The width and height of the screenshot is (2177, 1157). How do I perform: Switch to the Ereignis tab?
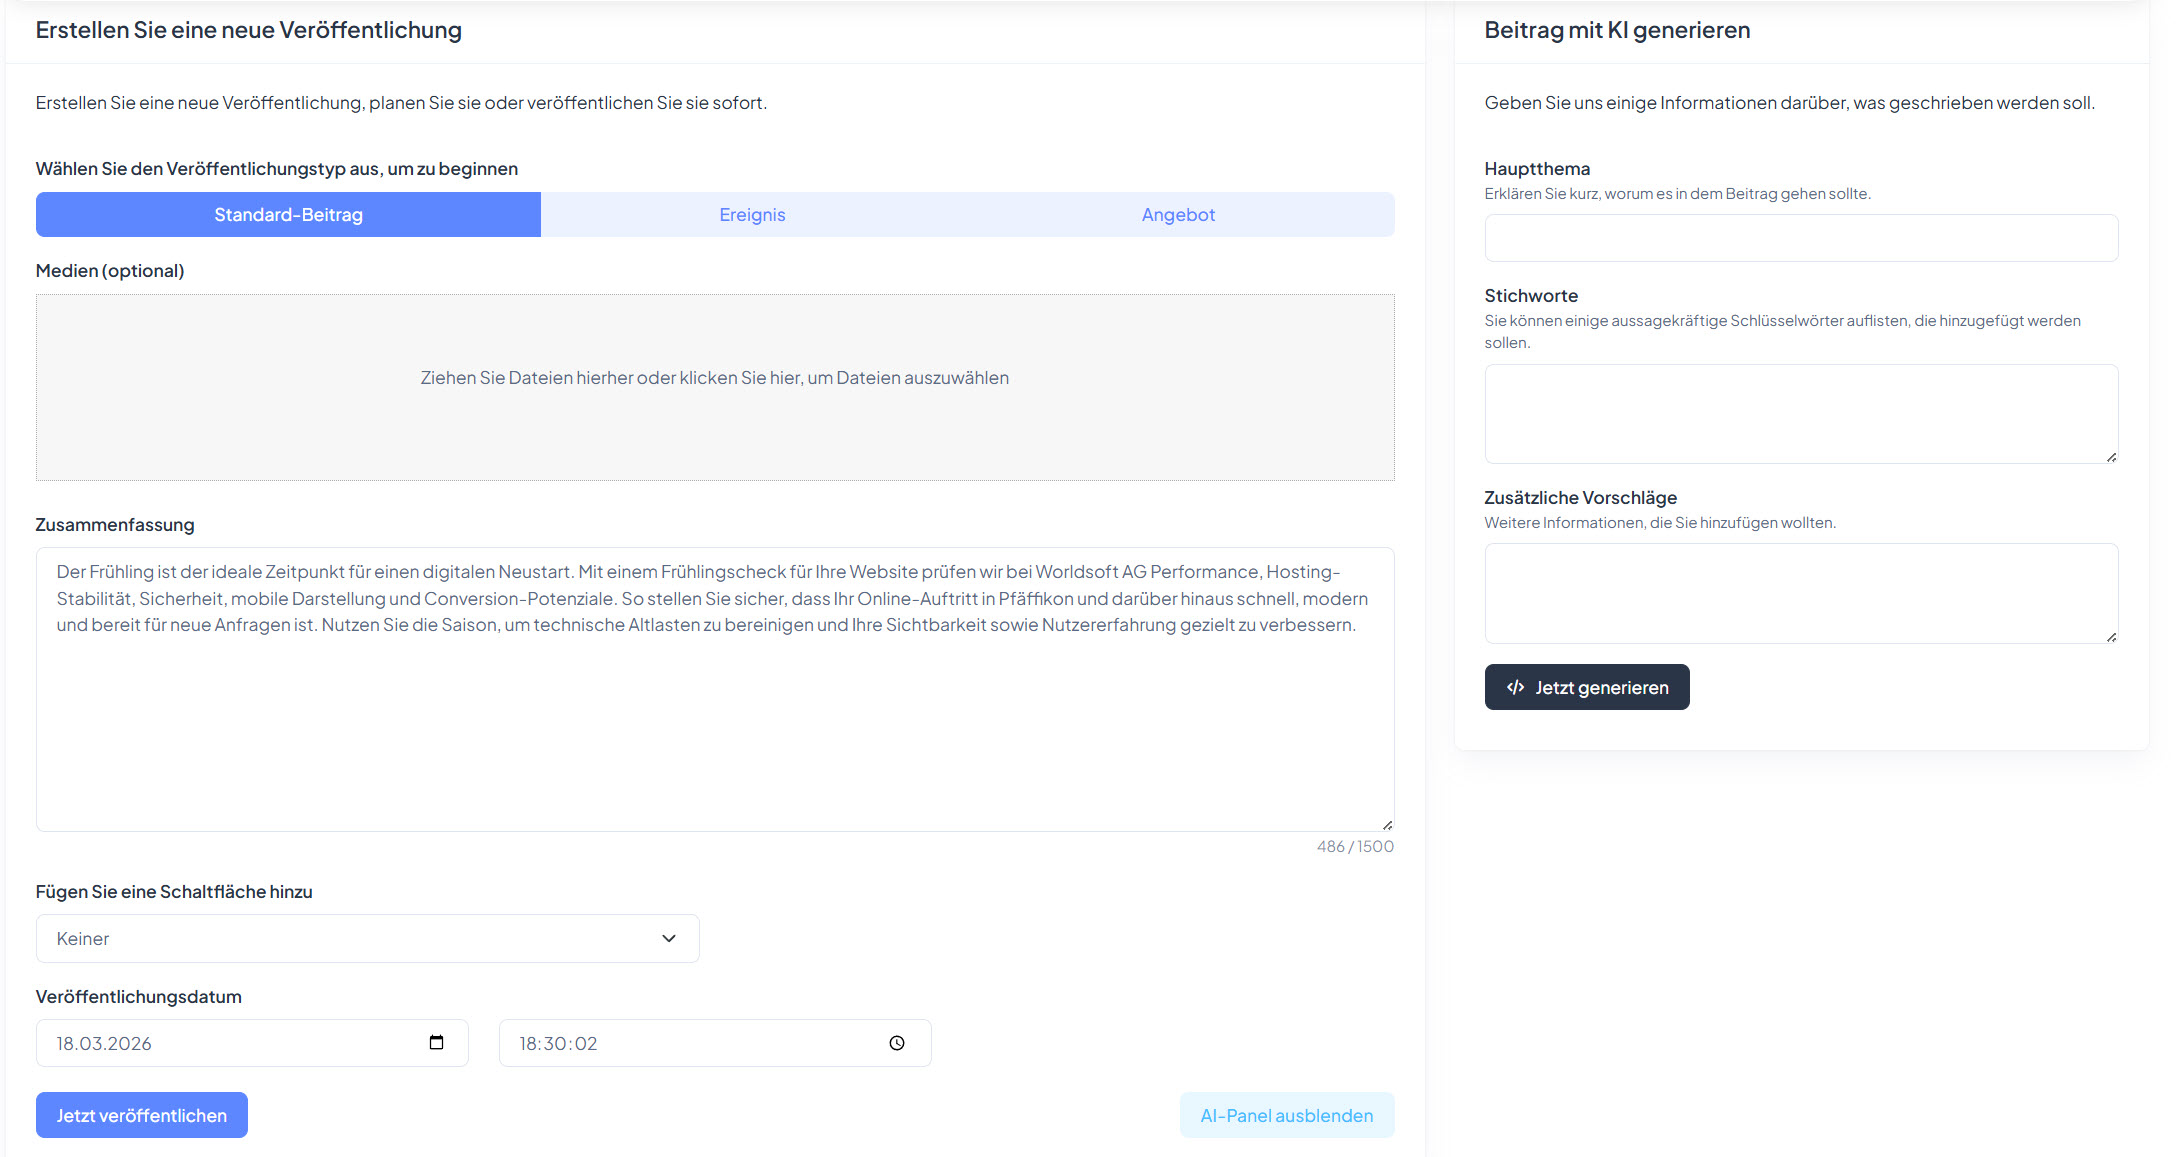(752, 215)
